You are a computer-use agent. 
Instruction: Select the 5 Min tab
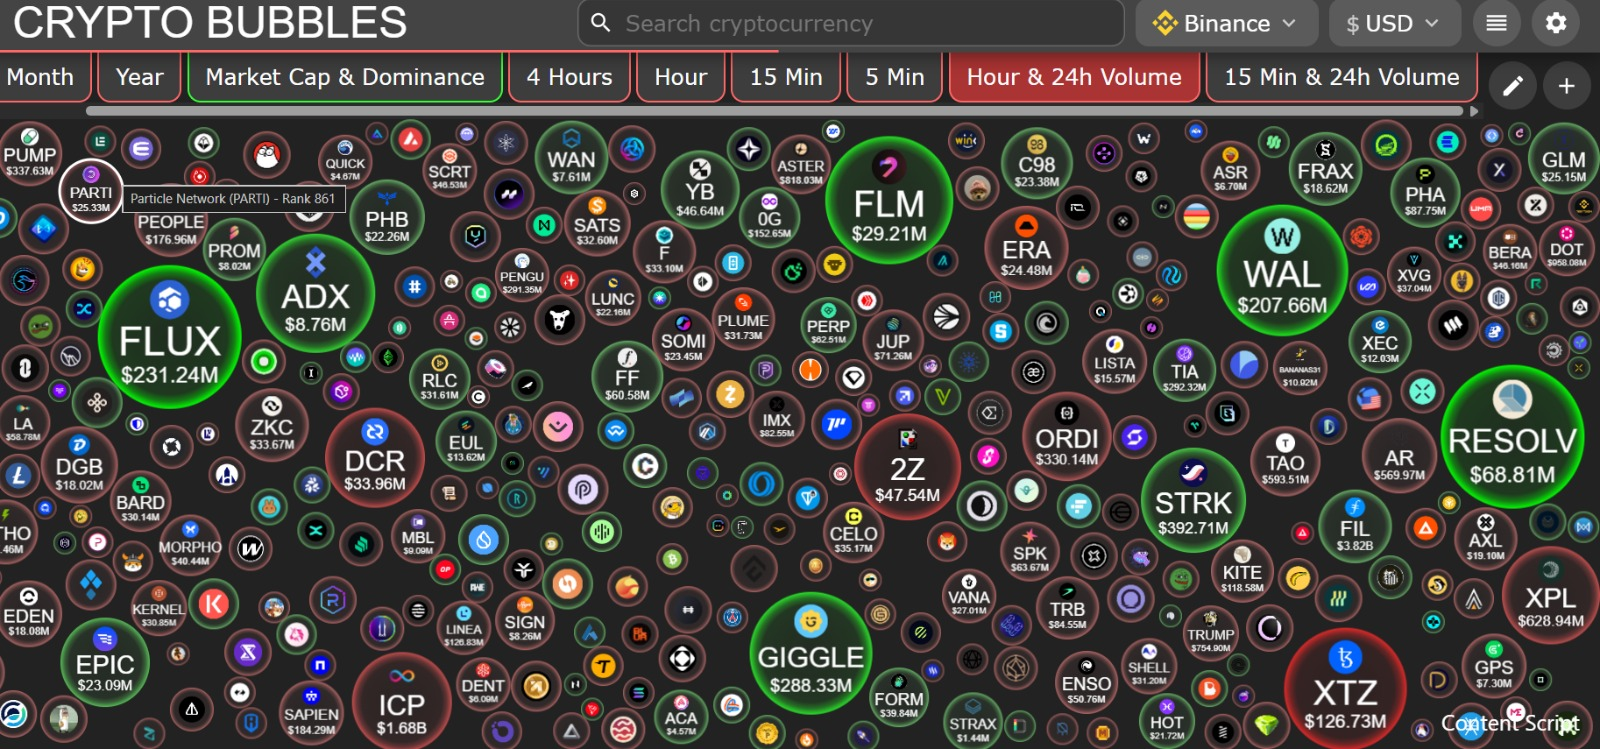pos(895,77)
